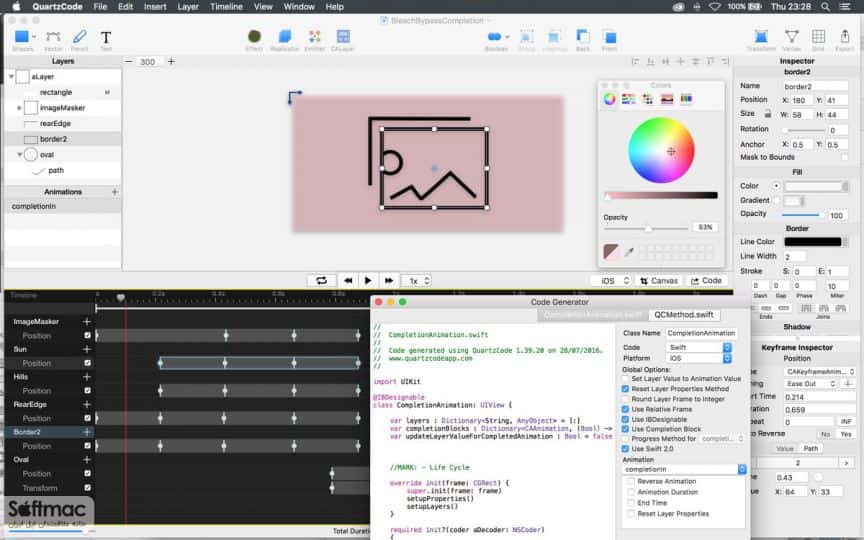Screen dimensions: 864x540
Task: Collapse the oval layer
Action: pos(20,155)
